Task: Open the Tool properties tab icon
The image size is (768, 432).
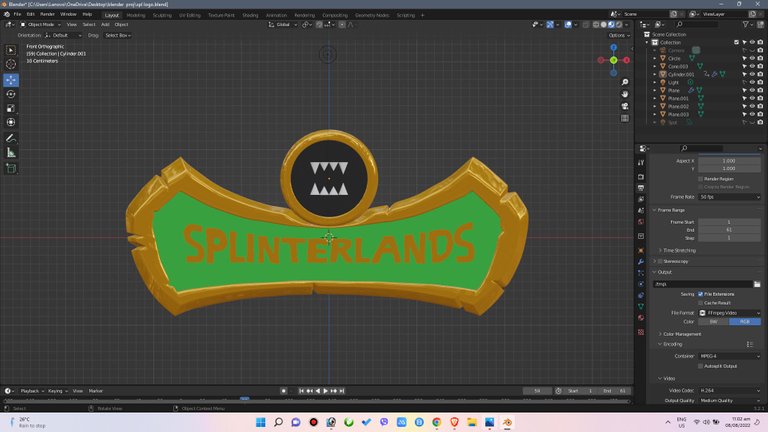Action: click(x=641, y=163)
